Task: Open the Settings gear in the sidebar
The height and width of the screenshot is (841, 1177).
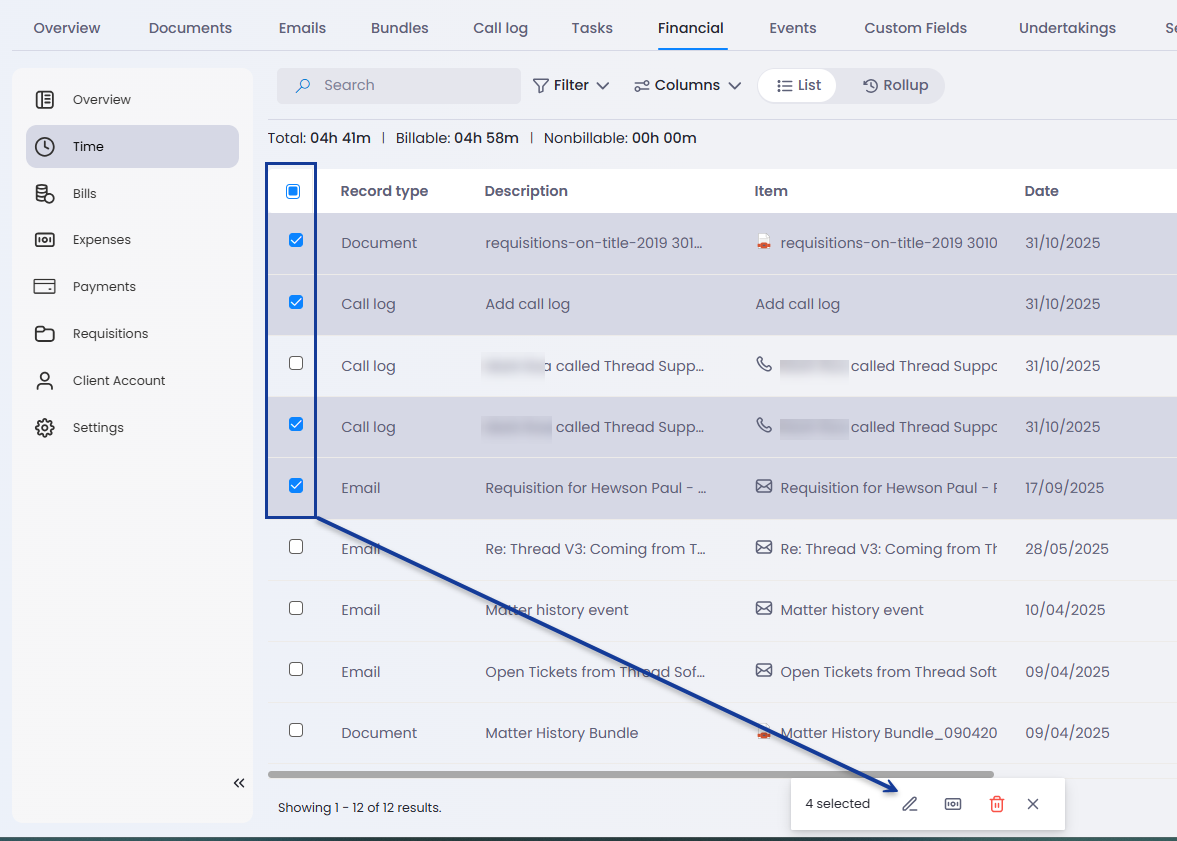Action: pos(98,427)
